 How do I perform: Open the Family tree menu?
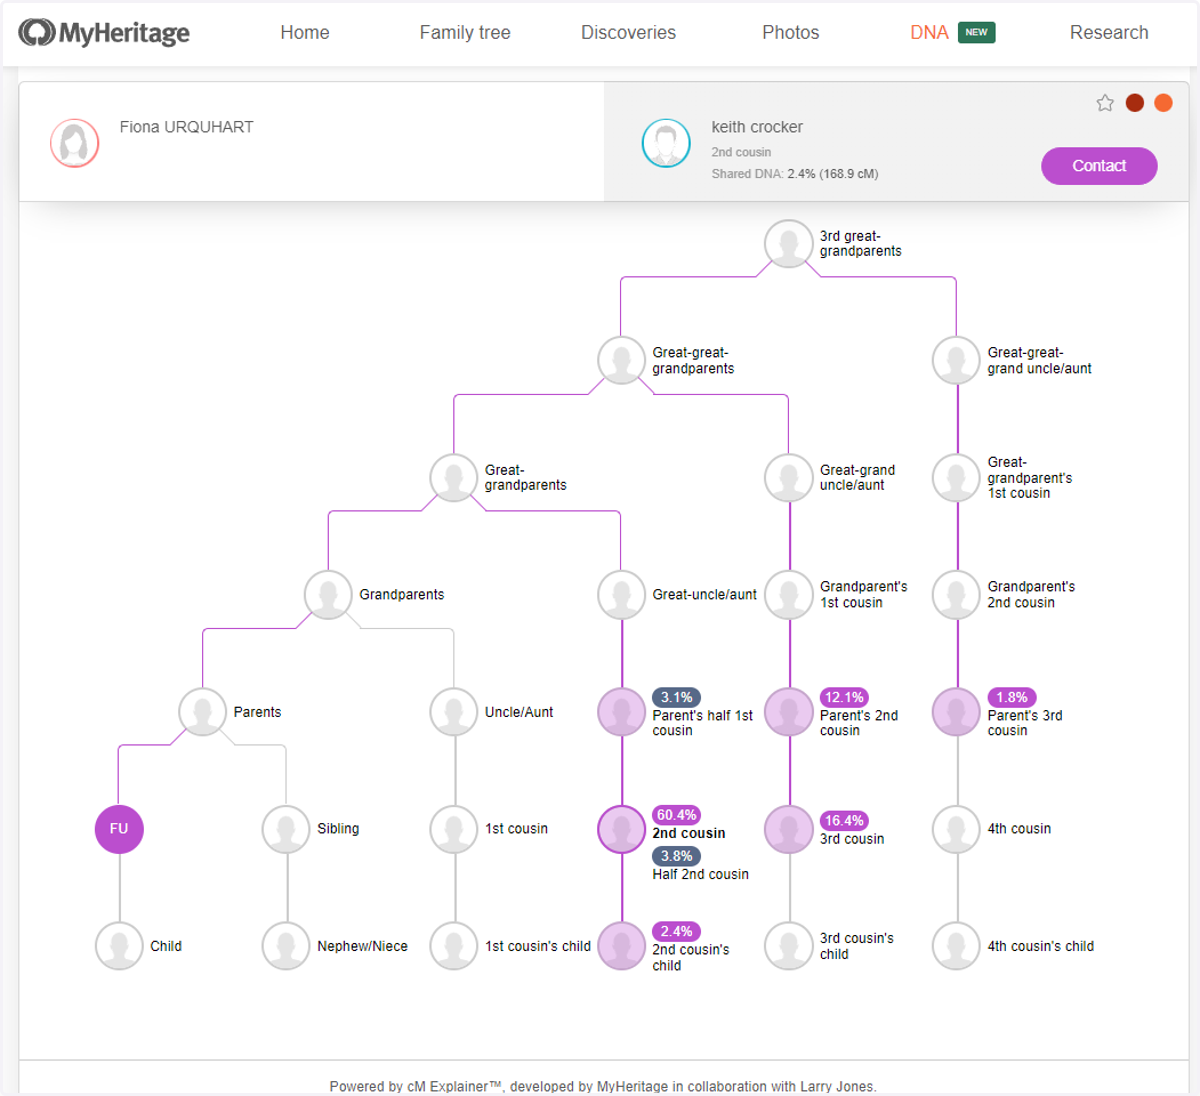tap(465, 33)
